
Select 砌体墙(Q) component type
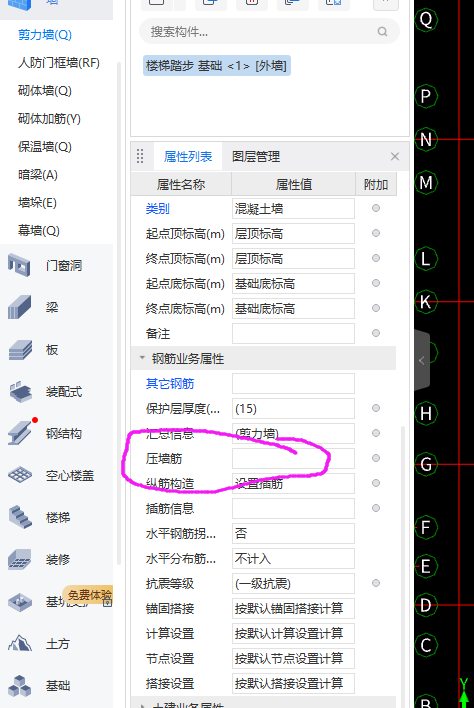45,91
